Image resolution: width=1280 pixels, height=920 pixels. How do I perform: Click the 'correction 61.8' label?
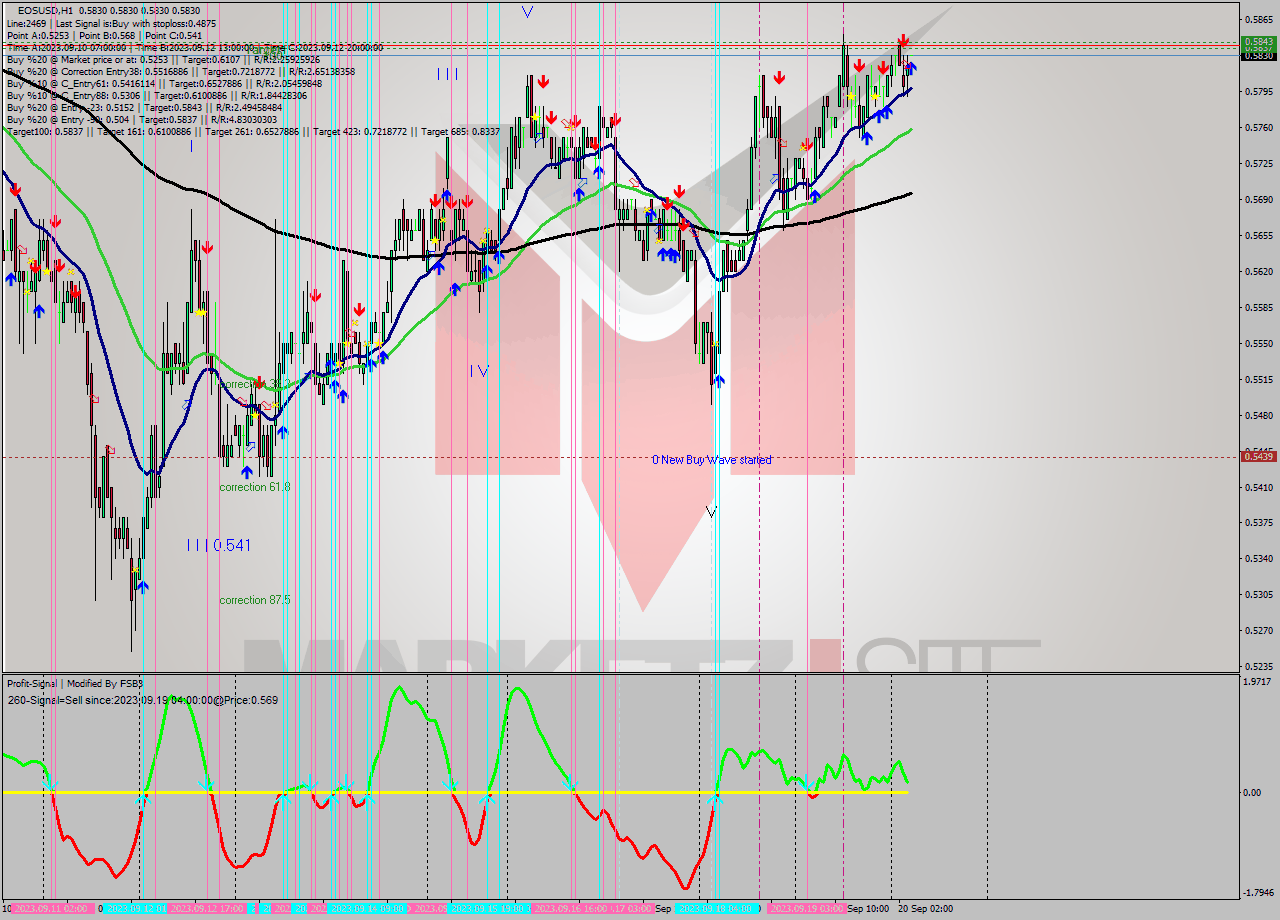(255, 487)
